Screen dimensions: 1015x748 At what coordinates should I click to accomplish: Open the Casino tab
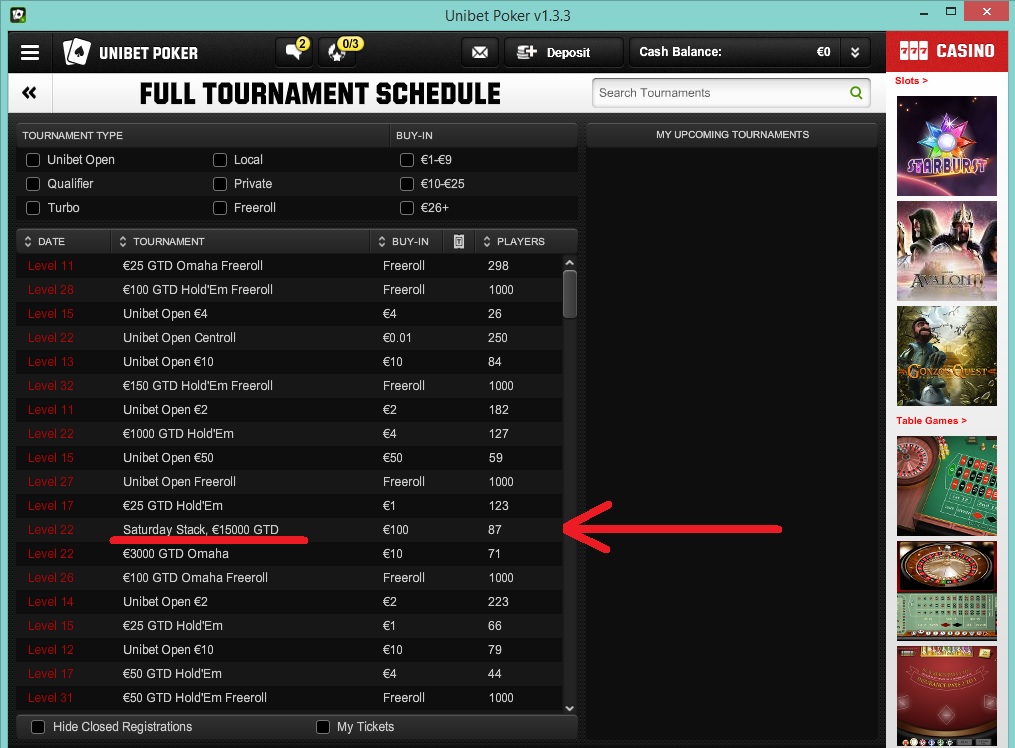point(947,51)
